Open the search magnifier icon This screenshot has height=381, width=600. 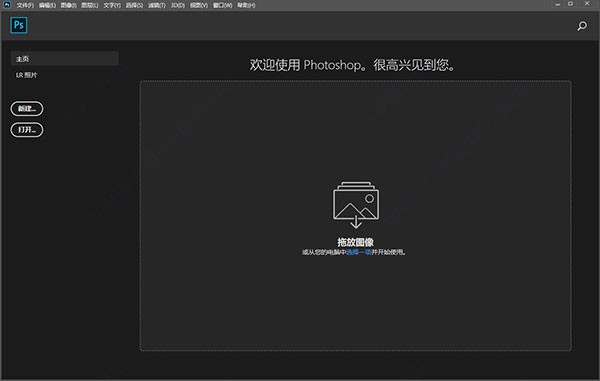pos(582,26)
